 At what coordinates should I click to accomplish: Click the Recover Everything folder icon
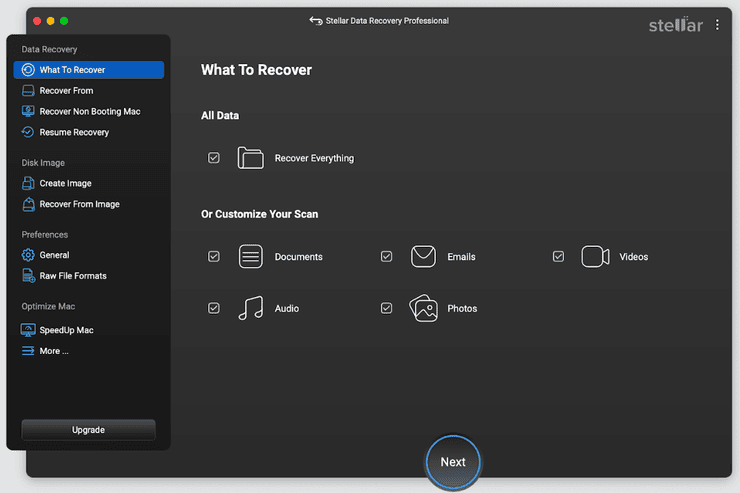click(251, 158)
